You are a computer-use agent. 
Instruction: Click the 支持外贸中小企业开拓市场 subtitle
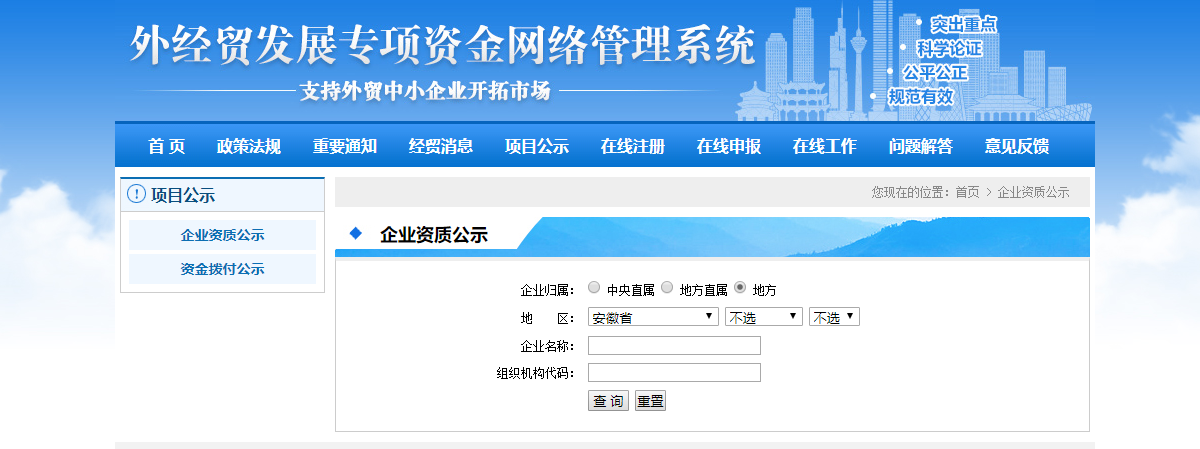[425, 91]
